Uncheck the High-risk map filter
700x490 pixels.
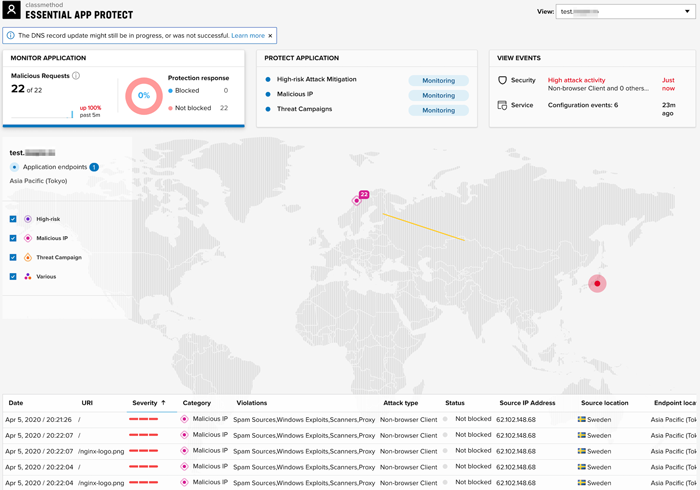13,219
